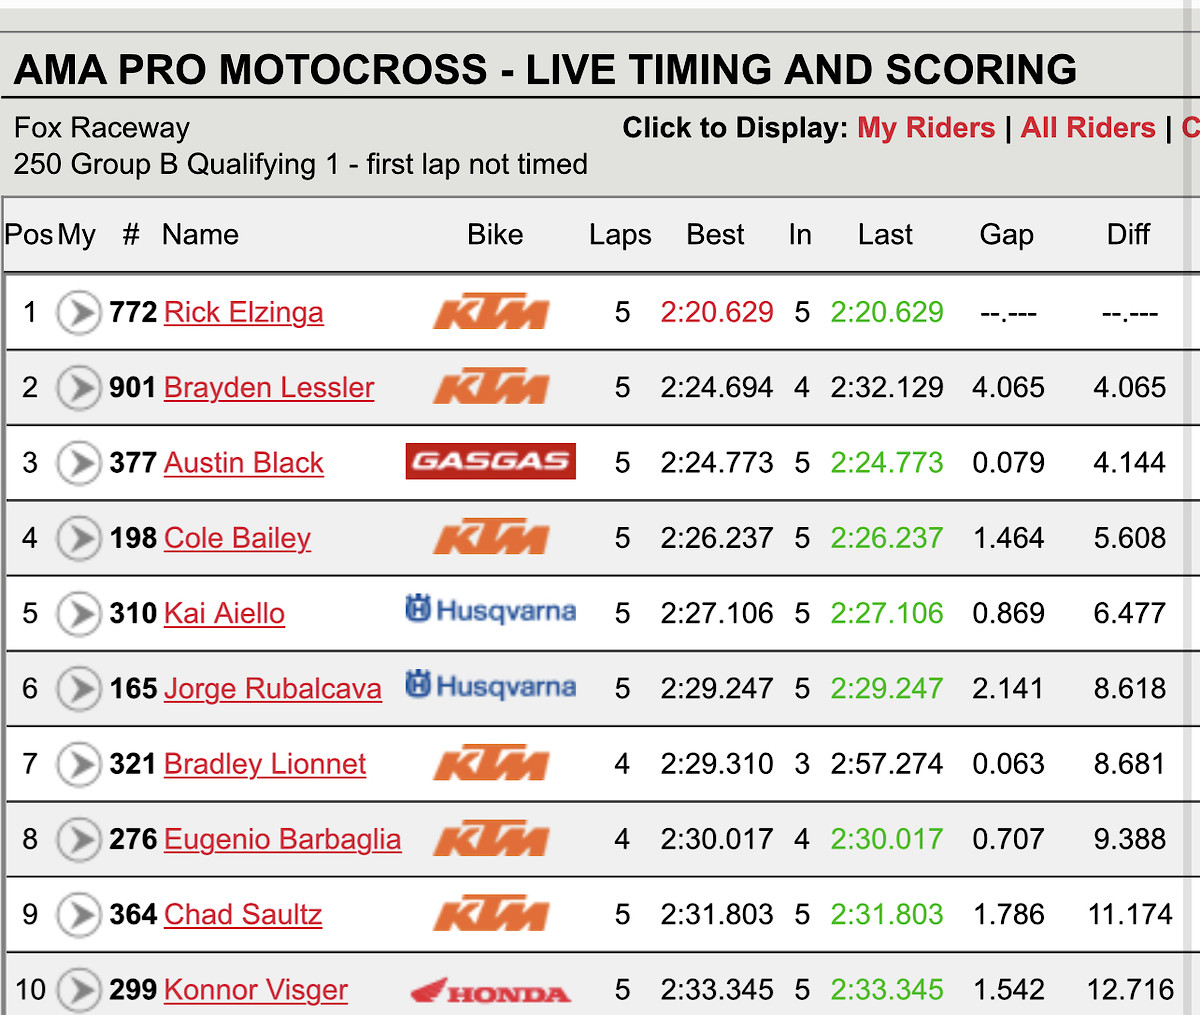1200x1015 pixels.
Task: Click the arrow icon beside Chad Saultz
Action: (78, 914)
